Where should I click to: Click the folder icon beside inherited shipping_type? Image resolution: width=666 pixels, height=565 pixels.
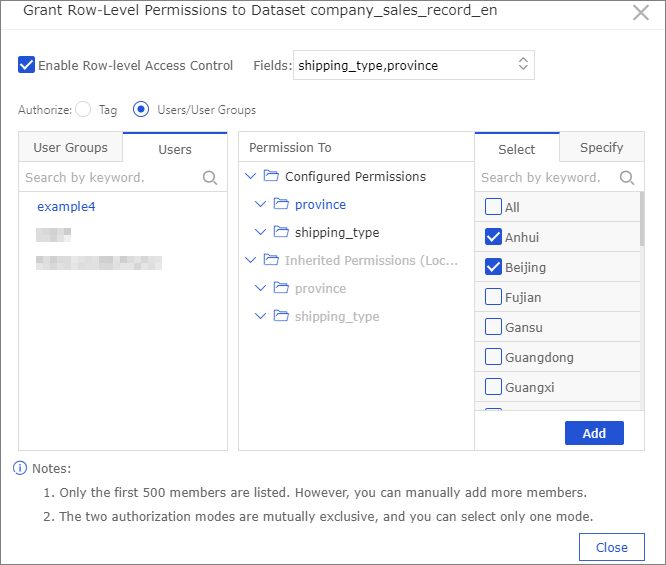pyautogui.click(x=281, y=316)
